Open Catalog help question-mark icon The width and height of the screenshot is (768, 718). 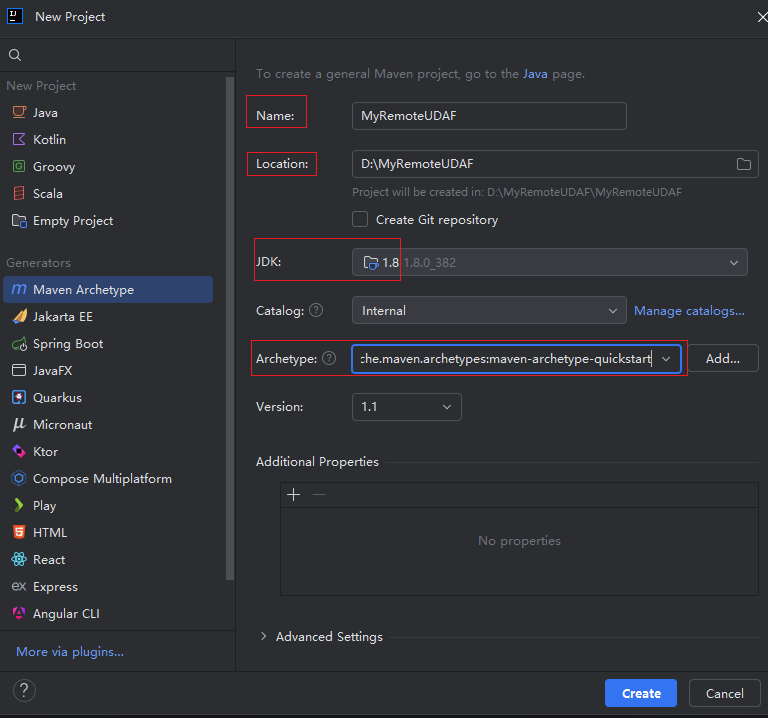(x=316, y=310)
